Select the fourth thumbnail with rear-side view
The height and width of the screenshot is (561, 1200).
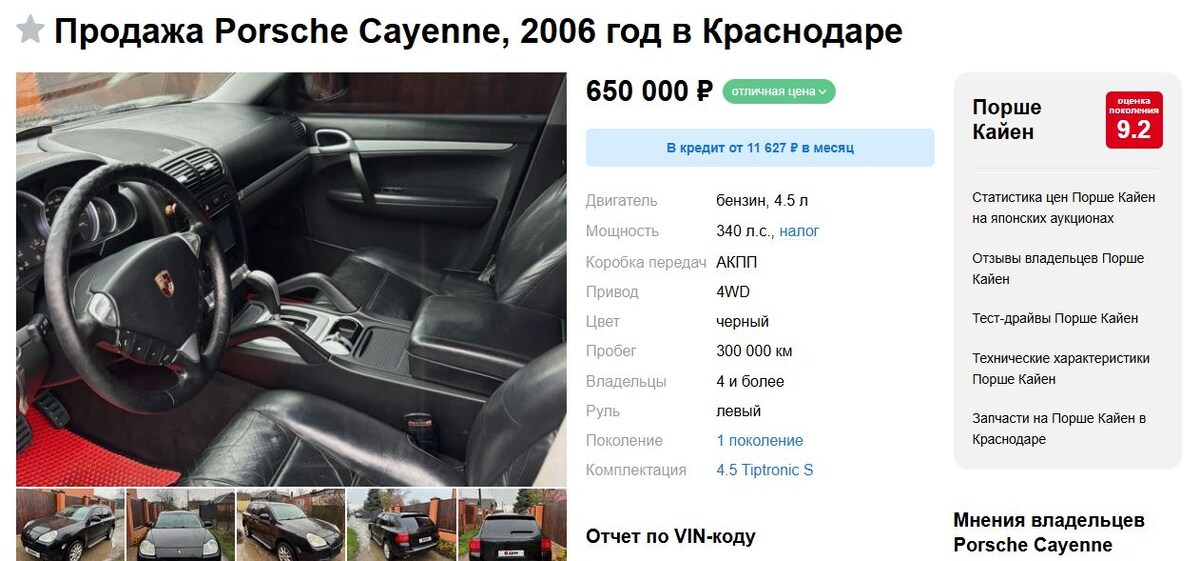pos(401,525)
